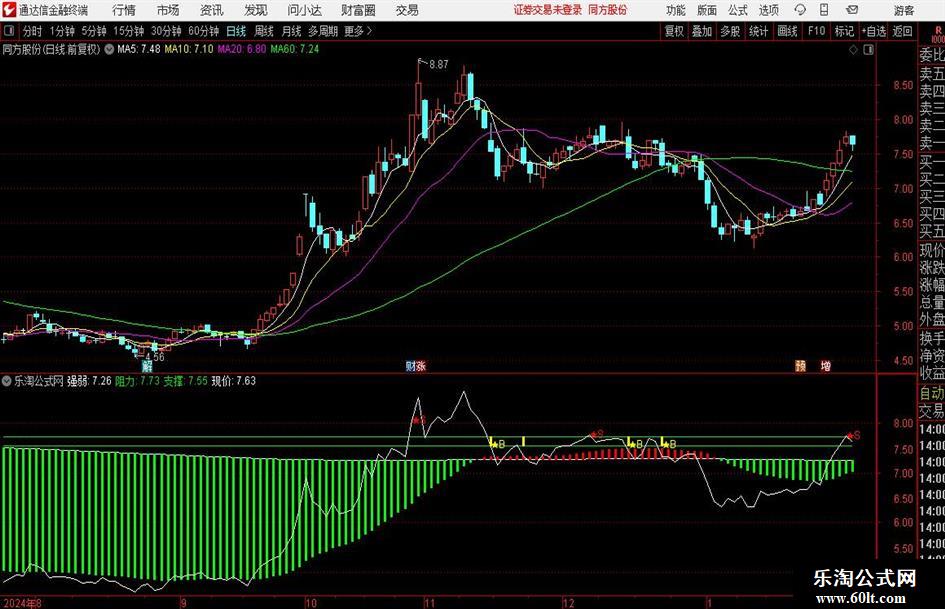This screenshot has height=609, width=945.
Task: Click the 财 event marker
Action: (x=410, y=366)
